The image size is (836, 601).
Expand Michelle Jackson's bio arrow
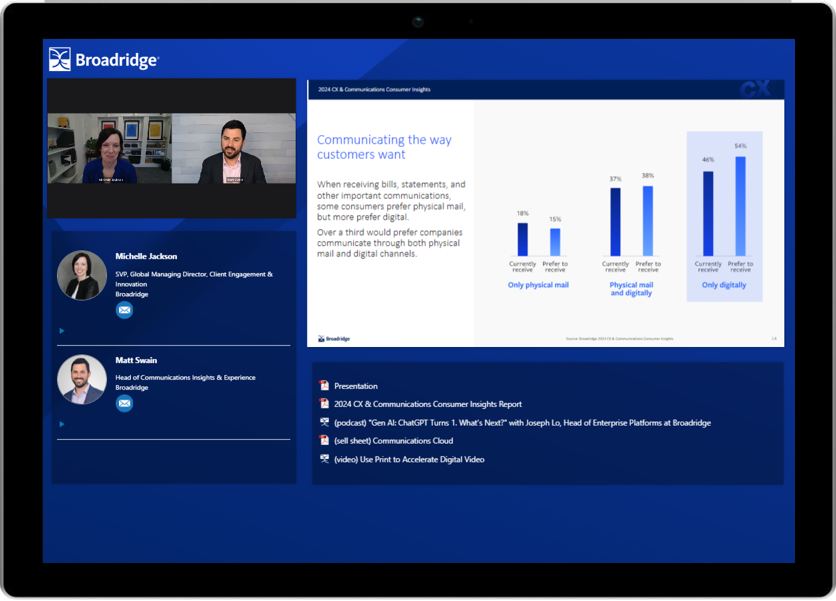(x=62, y=331)
